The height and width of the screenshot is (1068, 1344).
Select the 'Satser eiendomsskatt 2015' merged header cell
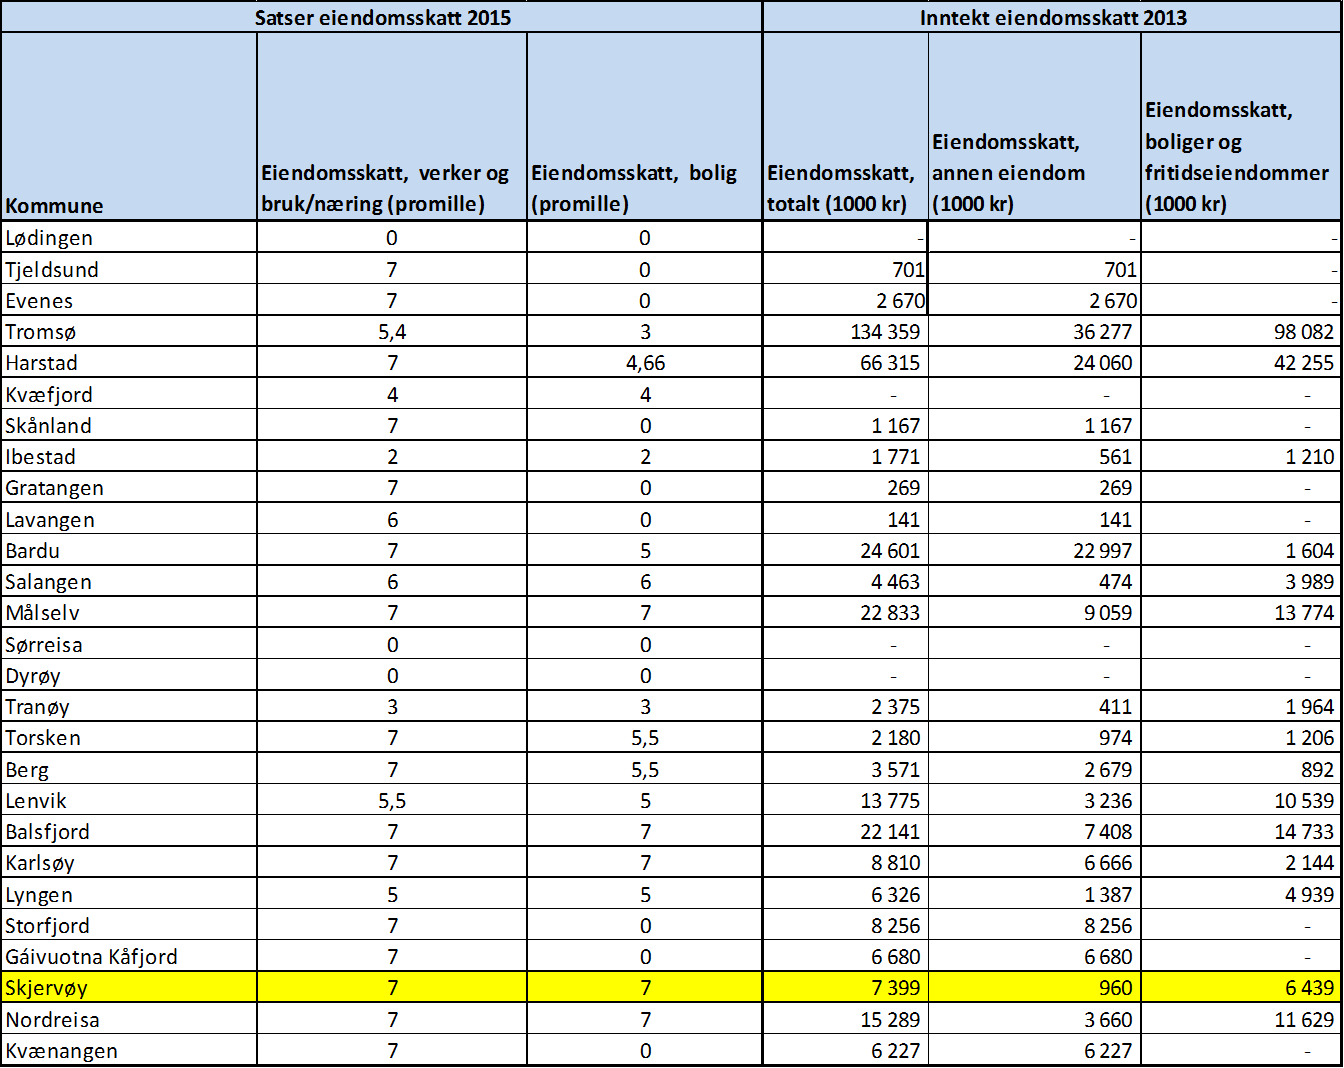[x=382, y=17]
